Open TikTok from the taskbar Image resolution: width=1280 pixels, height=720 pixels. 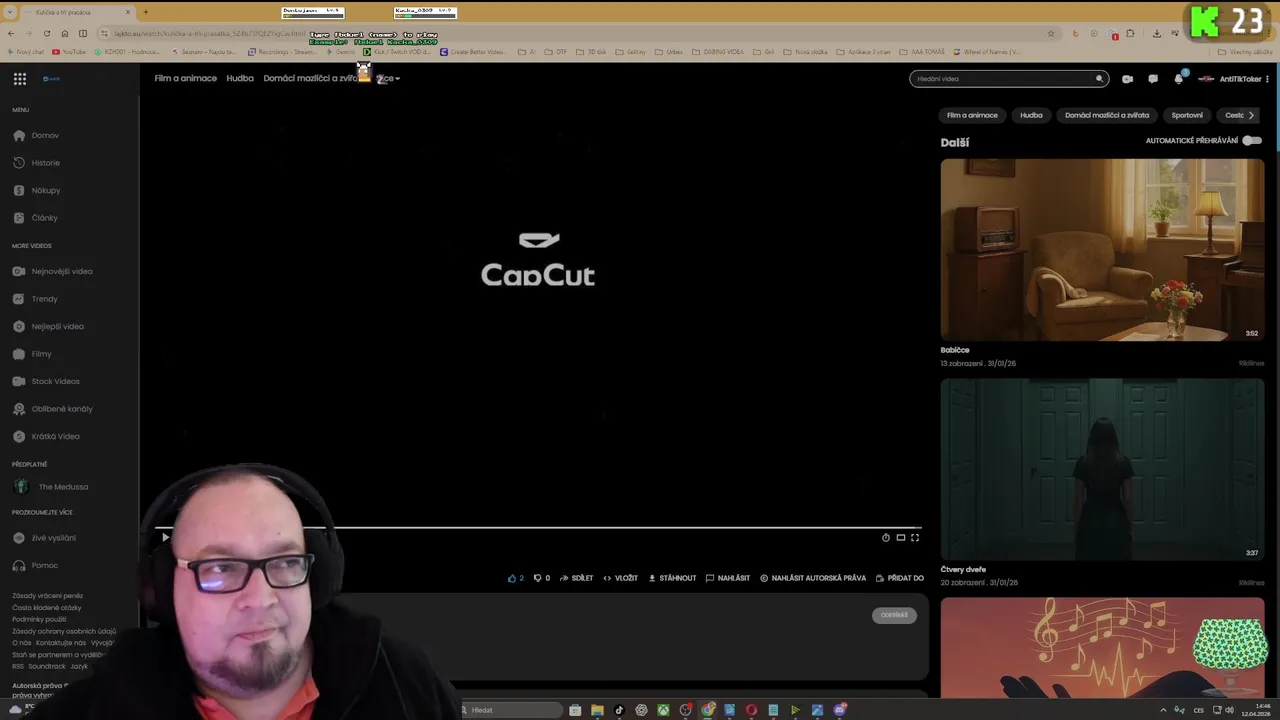(619, 710)
